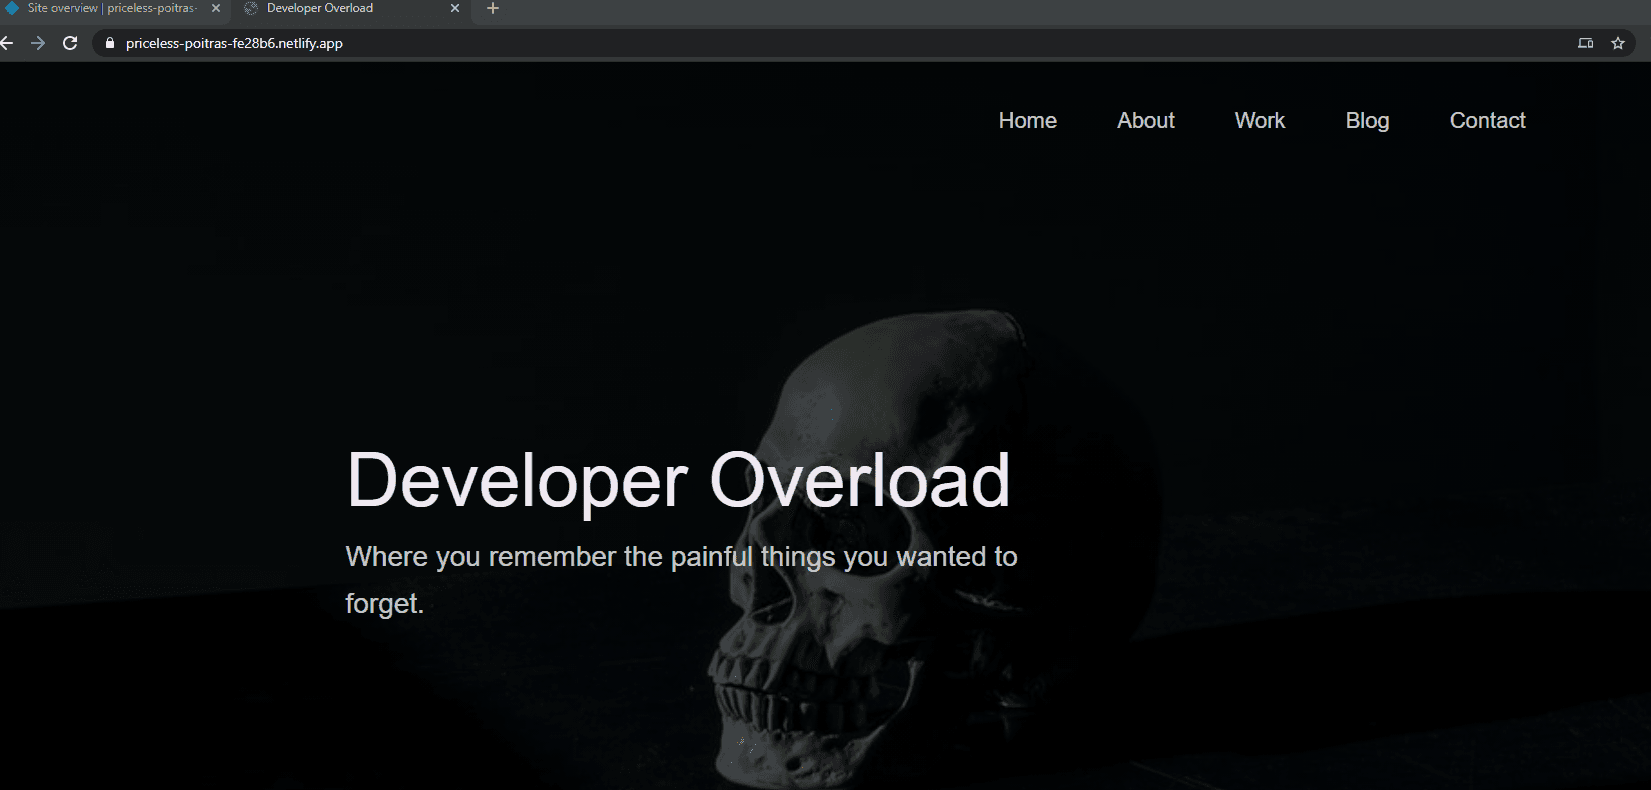View site info via the padlock icon
The width and height of the screenshot is (1651, 790).
(x=110, y=43)
